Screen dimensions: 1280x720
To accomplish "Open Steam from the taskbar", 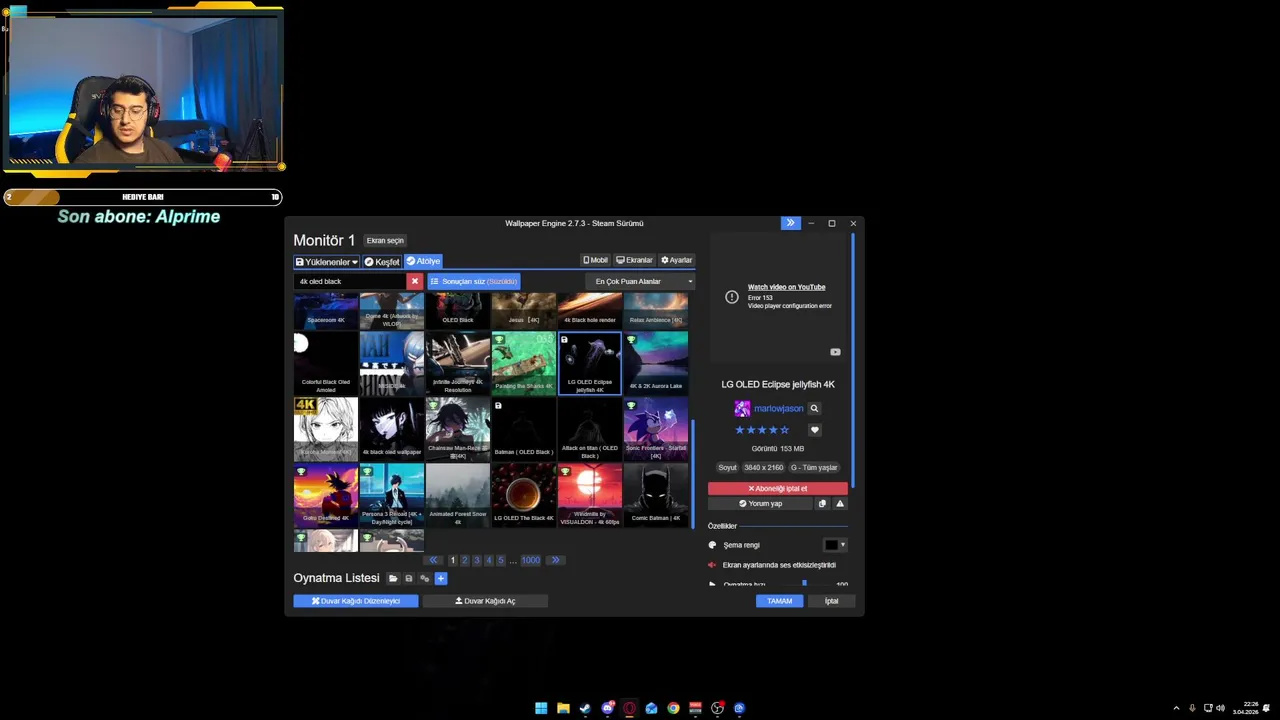I will pos(585,708).
